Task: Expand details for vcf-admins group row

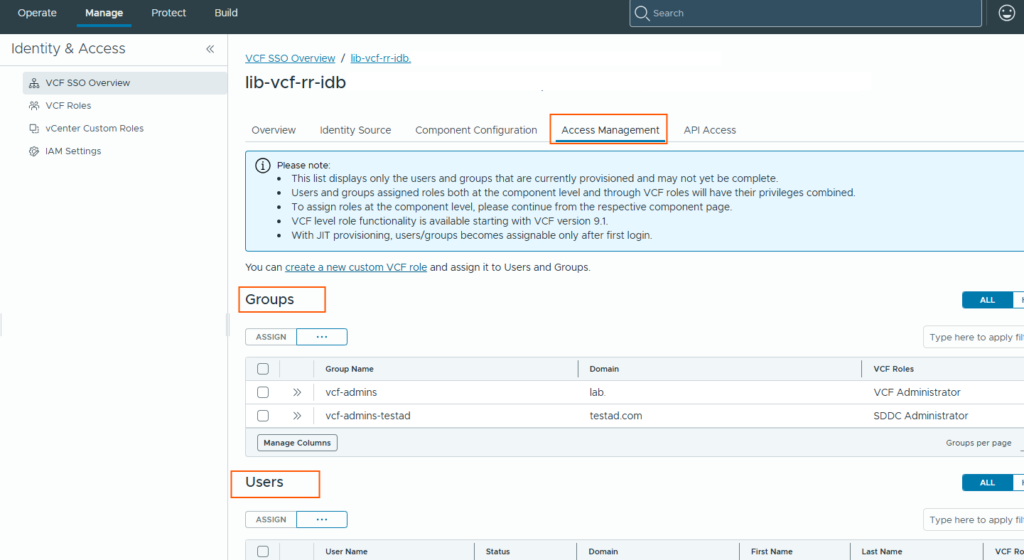Action: click(297, 392)
